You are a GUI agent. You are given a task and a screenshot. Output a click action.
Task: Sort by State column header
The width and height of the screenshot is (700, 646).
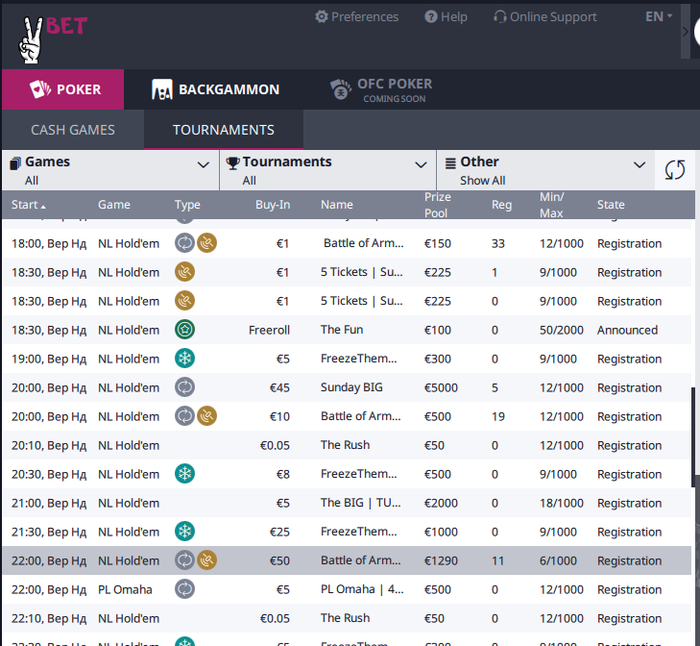[x=610, y=204]
